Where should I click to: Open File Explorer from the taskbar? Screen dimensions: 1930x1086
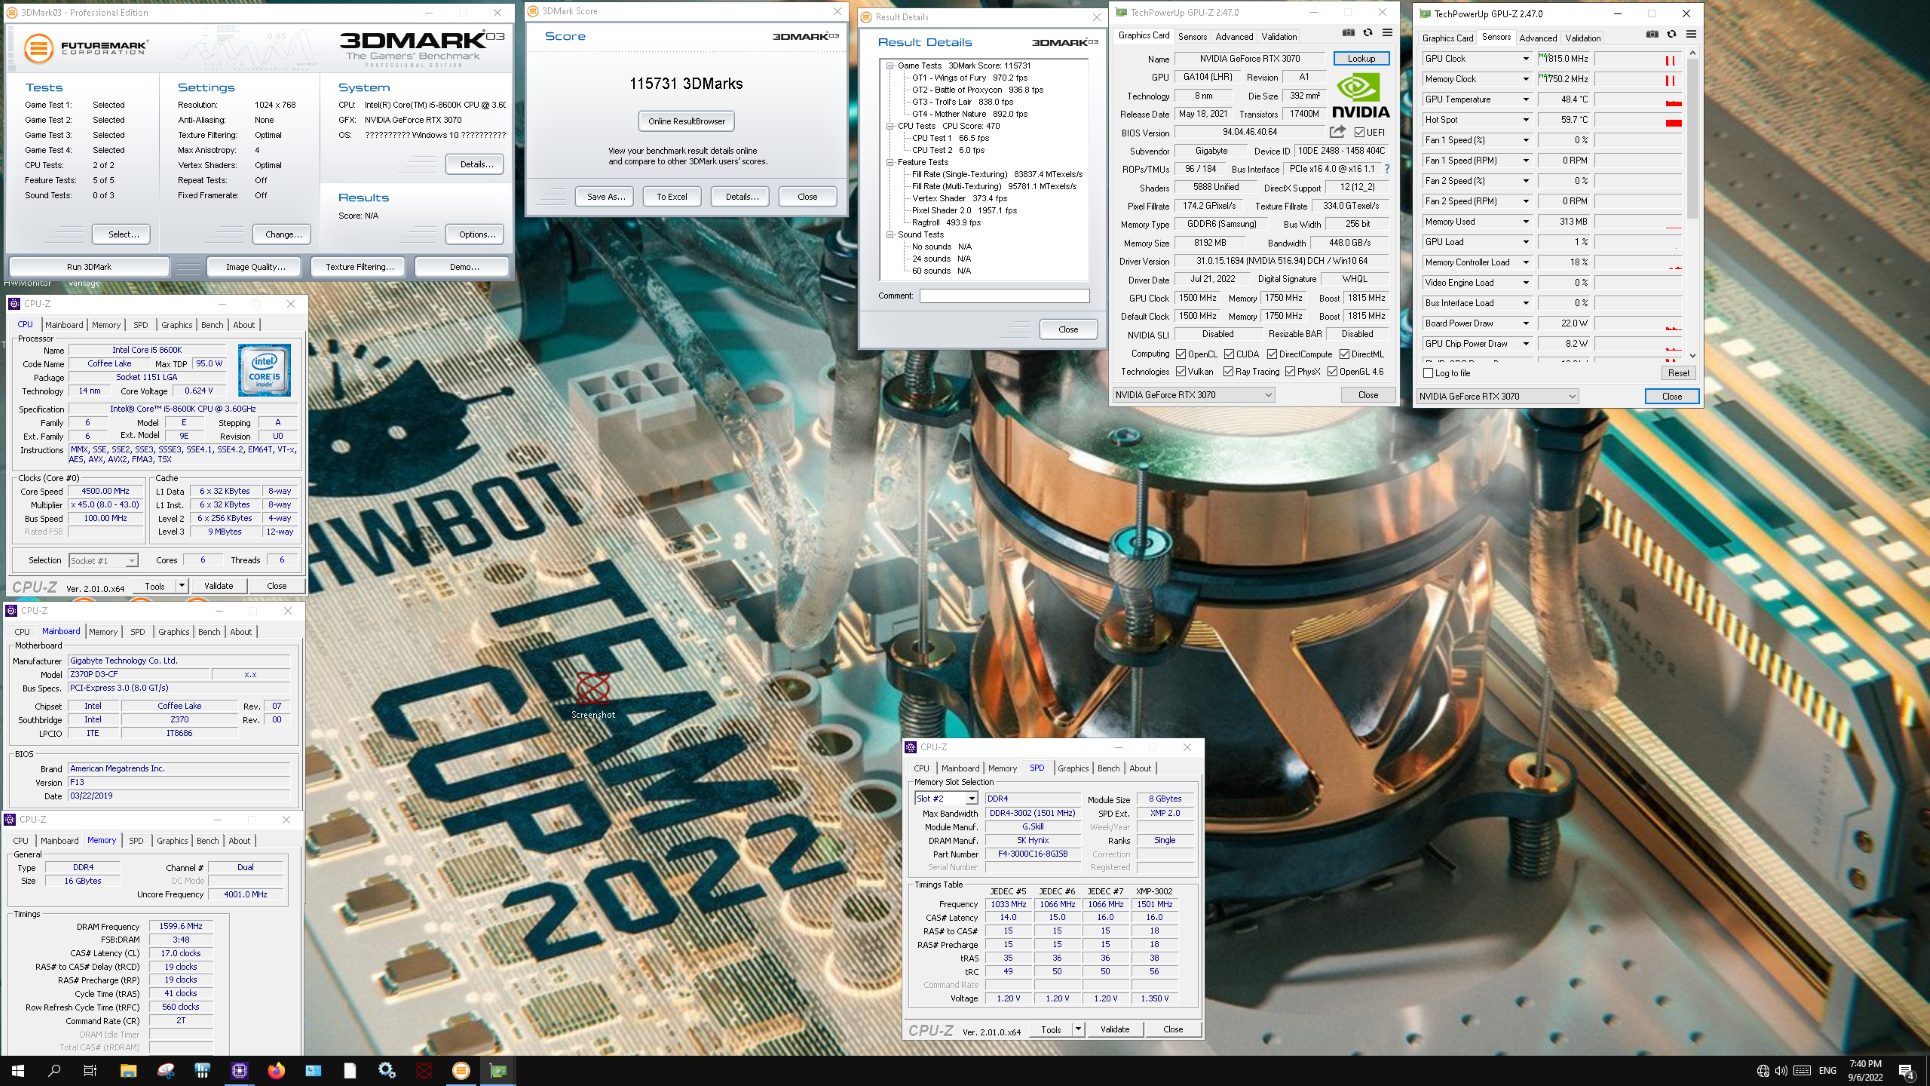(128, 1071)
